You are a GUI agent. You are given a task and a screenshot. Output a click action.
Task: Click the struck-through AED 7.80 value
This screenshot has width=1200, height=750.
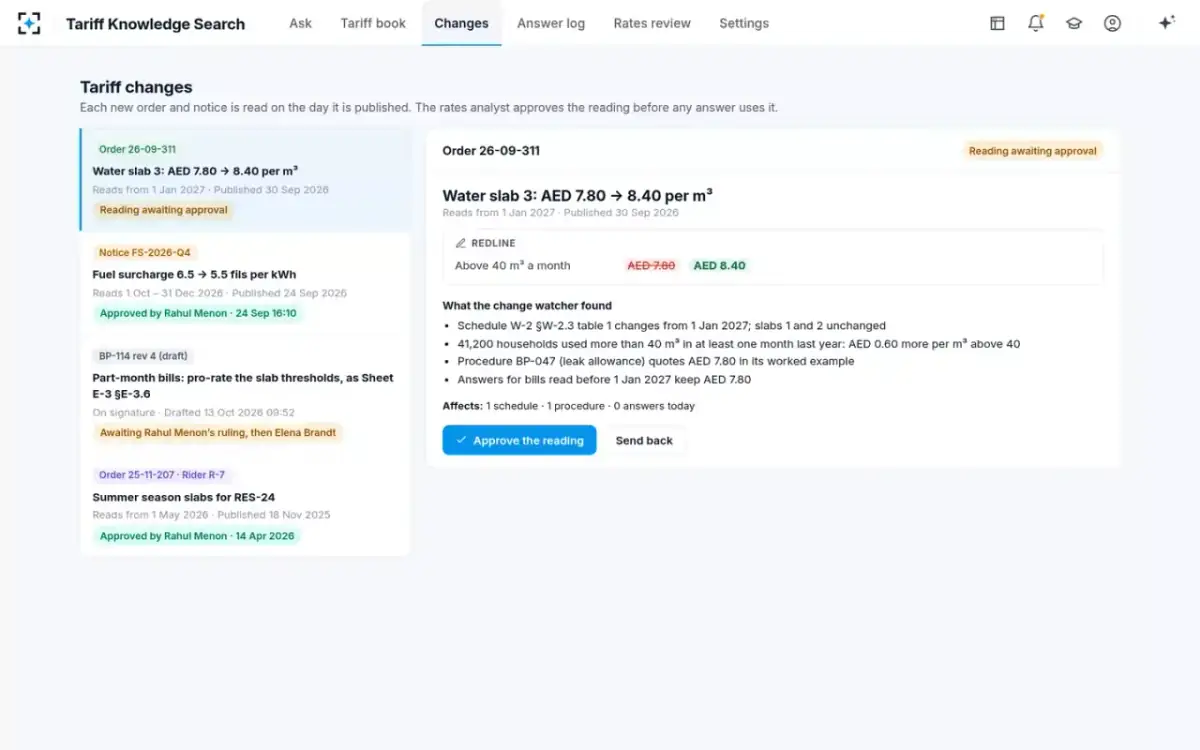pyautogui.click(x=651, y=266)
